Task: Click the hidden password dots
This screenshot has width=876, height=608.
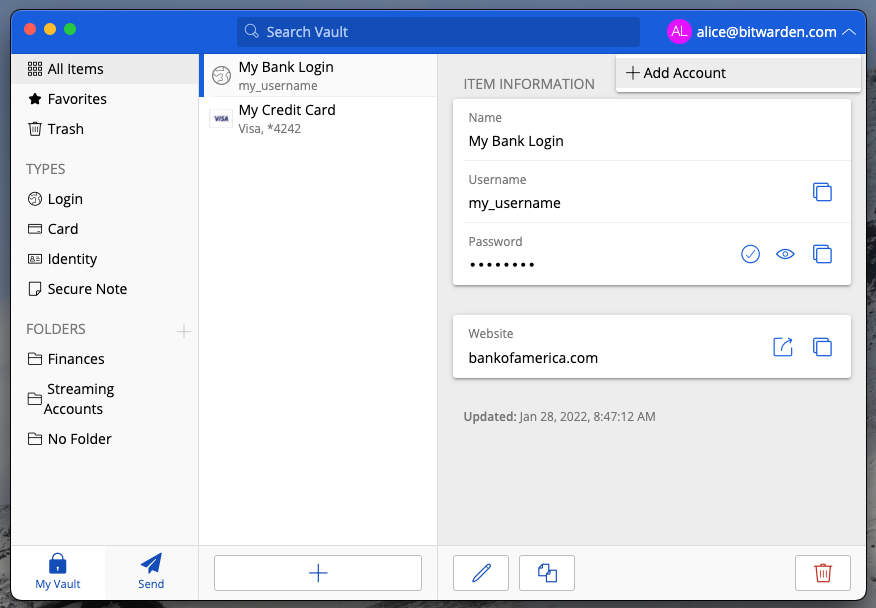Action: [502, 265]
